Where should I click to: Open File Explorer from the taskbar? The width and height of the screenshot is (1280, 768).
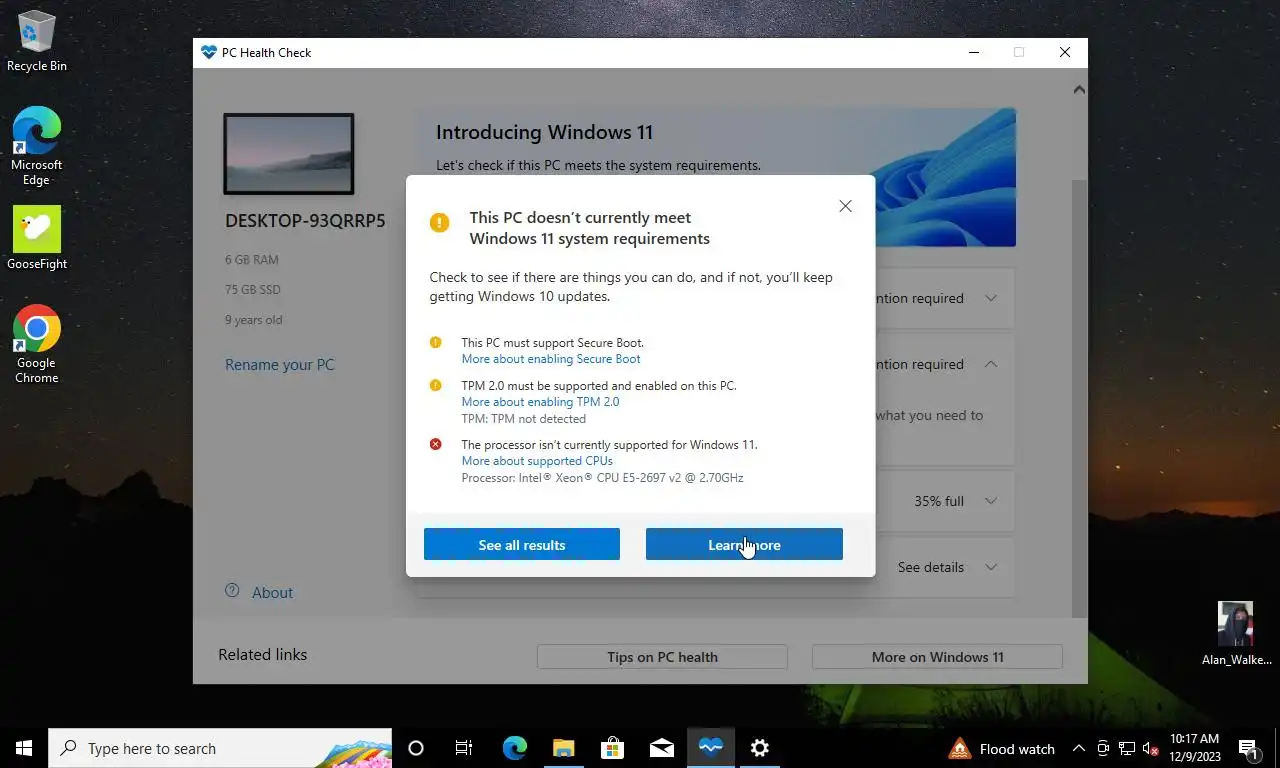[564, 748]
